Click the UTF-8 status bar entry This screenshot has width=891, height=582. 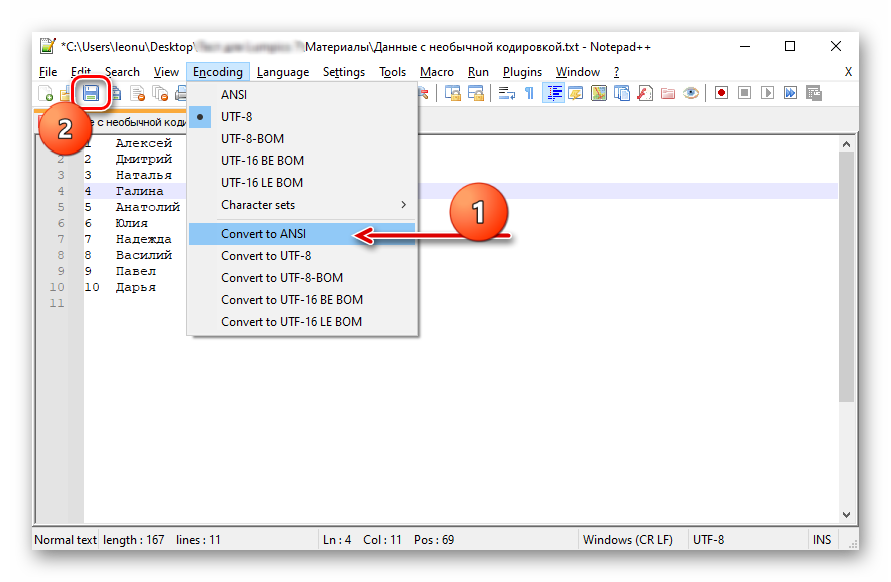tap(709, 539)
